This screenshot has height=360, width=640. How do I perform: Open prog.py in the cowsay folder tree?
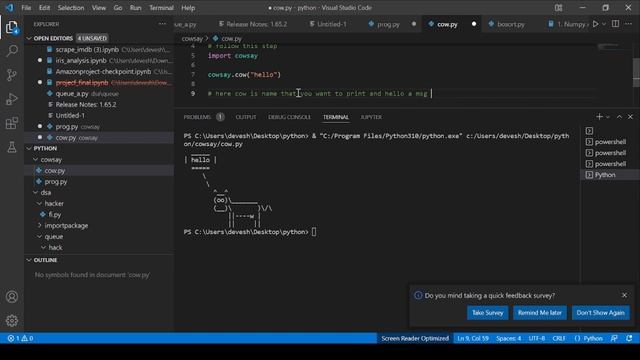click(x=99, y=182)
